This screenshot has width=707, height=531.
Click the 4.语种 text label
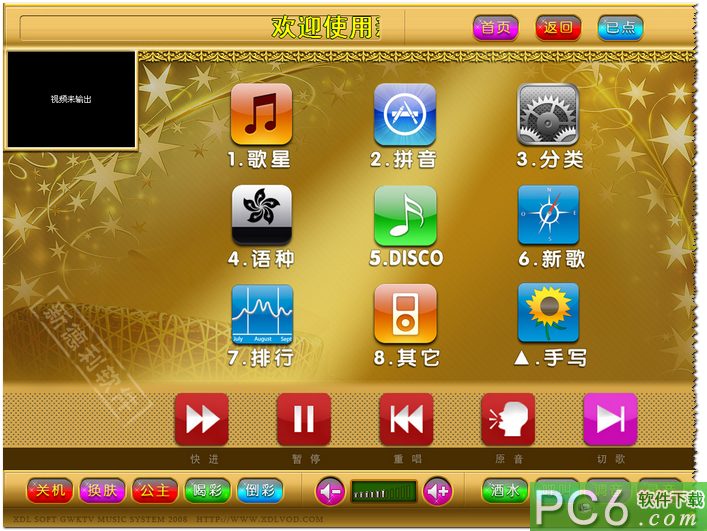pyautogui.click(x=261, y=259)
